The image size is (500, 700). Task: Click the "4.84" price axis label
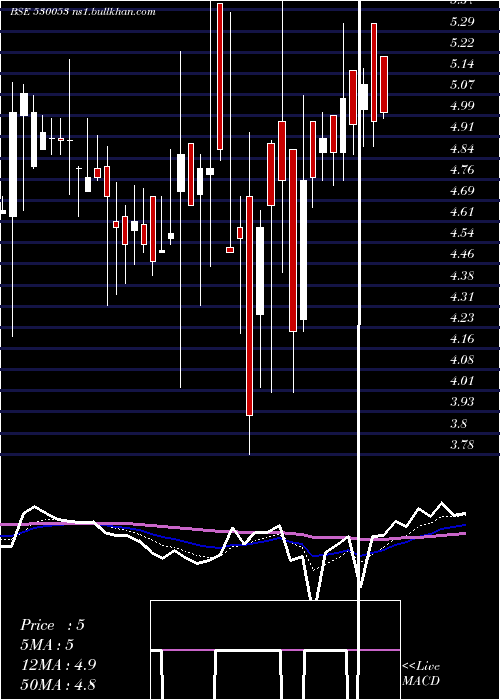[462, 149]
